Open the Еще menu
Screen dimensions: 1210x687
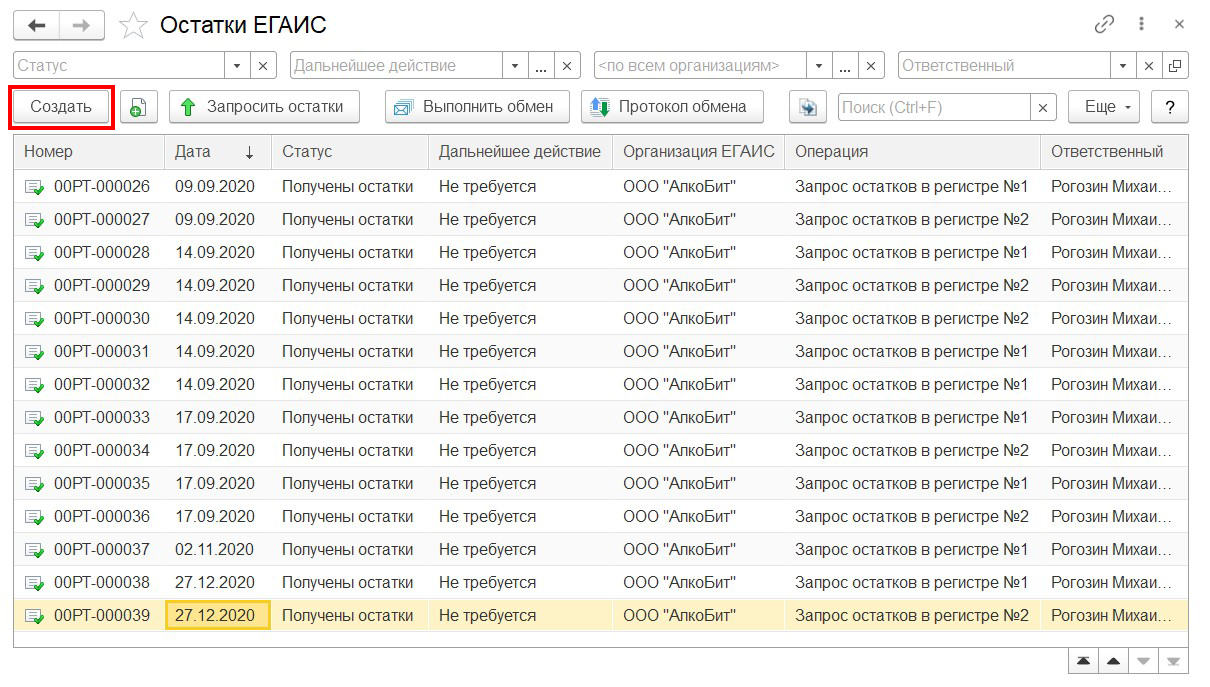pyautogui.click(x=1104, y=107)
